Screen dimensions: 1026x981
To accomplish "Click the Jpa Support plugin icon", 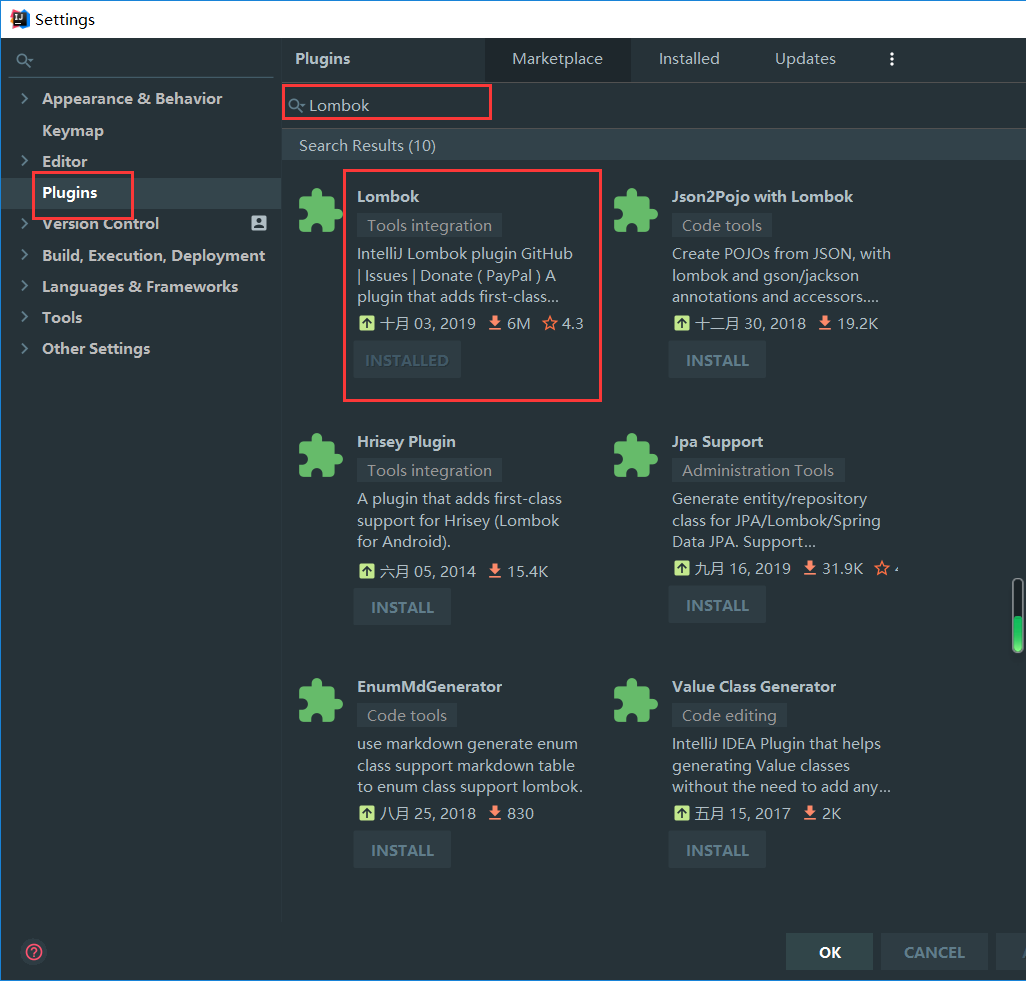I will tap(635, 456).
